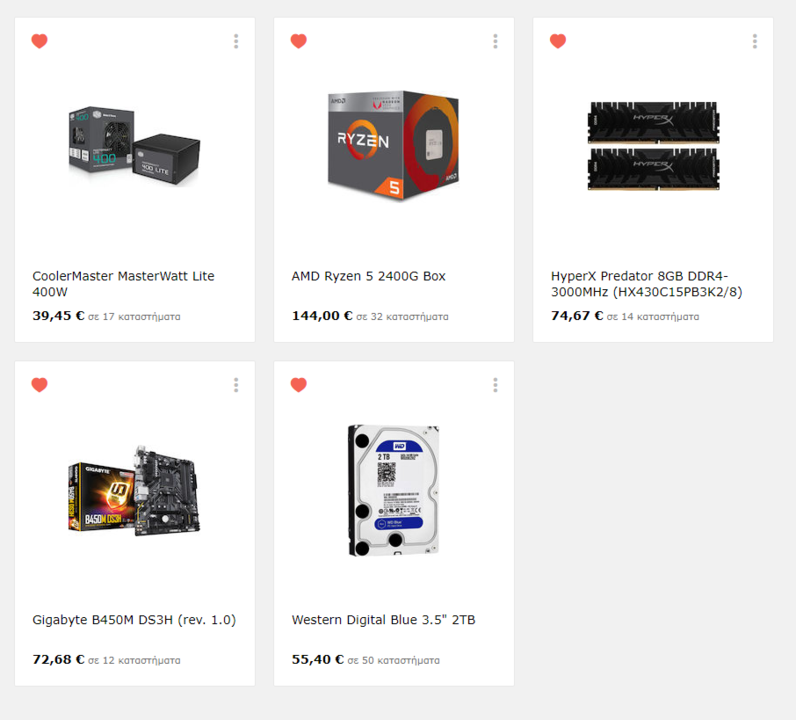Toggle favorite heart on AMD Ryzen 5 card

point(298,41)
